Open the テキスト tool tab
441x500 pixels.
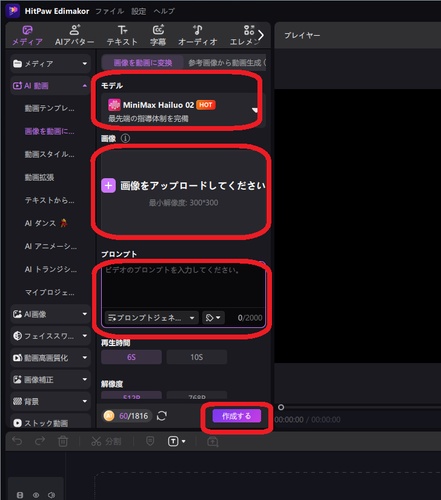point(122,36)
